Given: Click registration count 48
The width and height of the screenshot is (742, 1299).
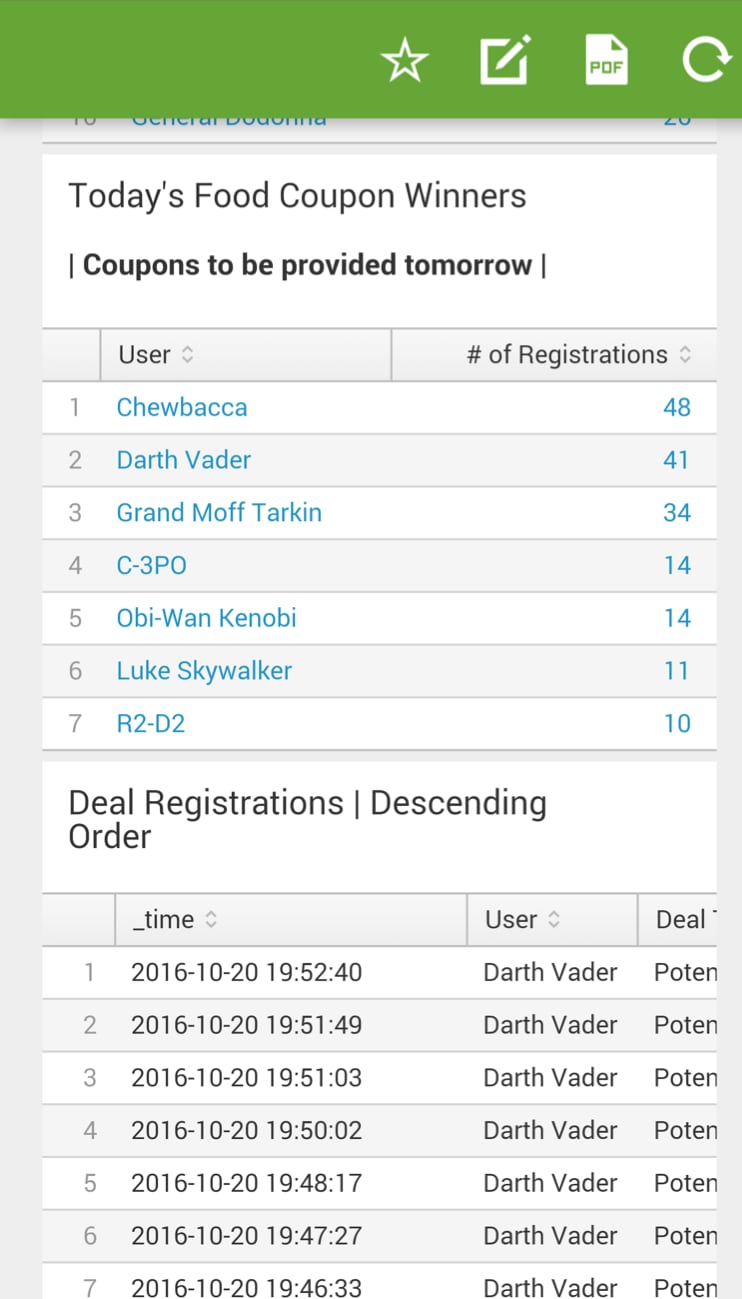Looking at the screenshot, I should 677,408.
